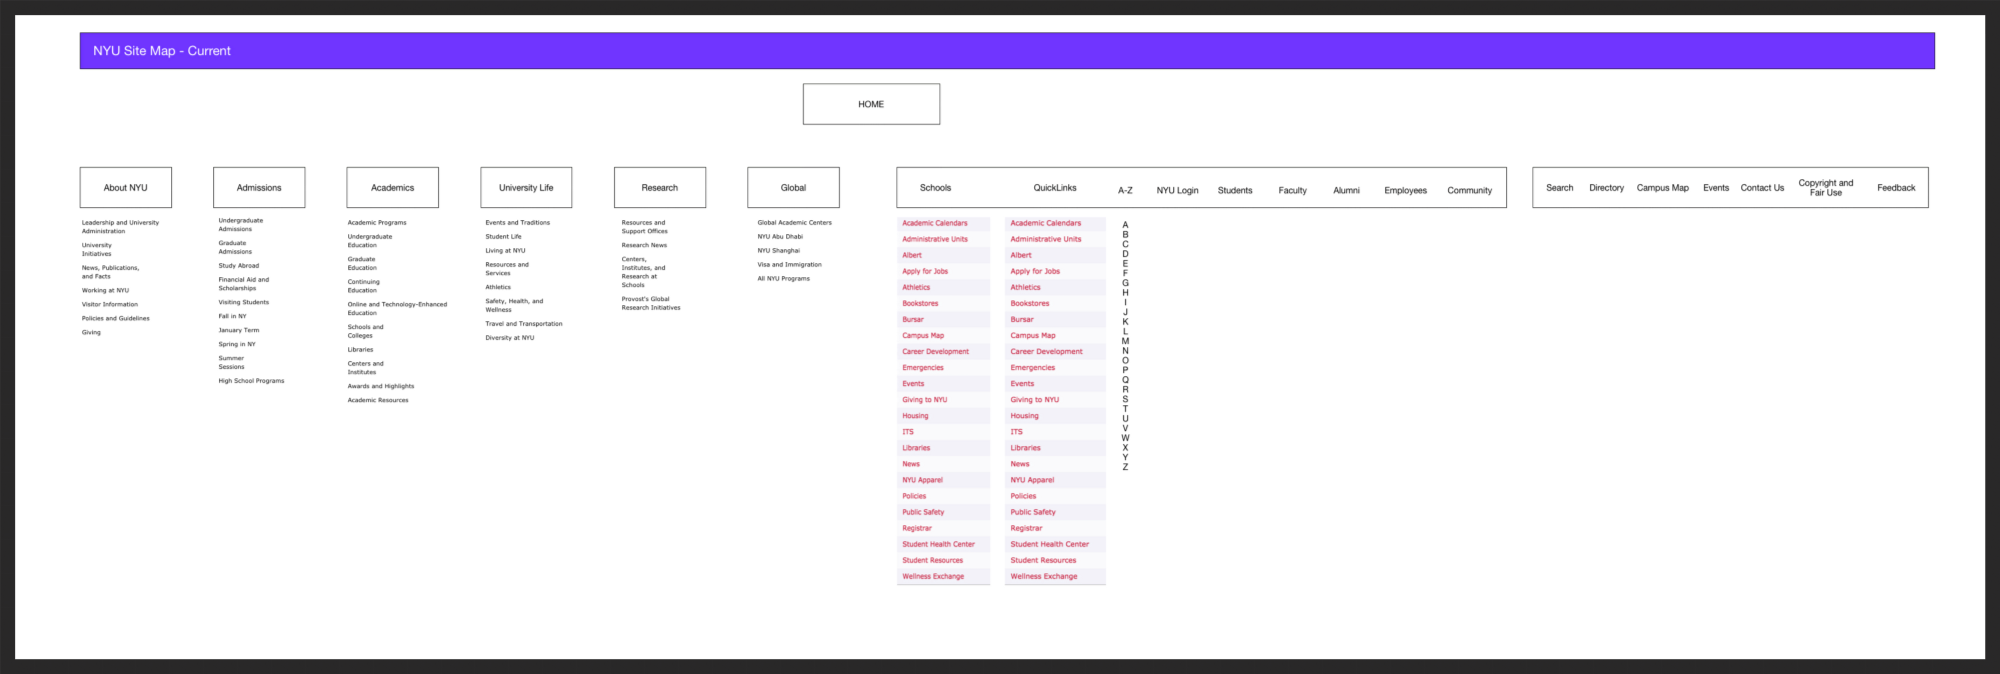Open Albert link under Schools
Screen dimensions: 2000x674
pos(912,255)
